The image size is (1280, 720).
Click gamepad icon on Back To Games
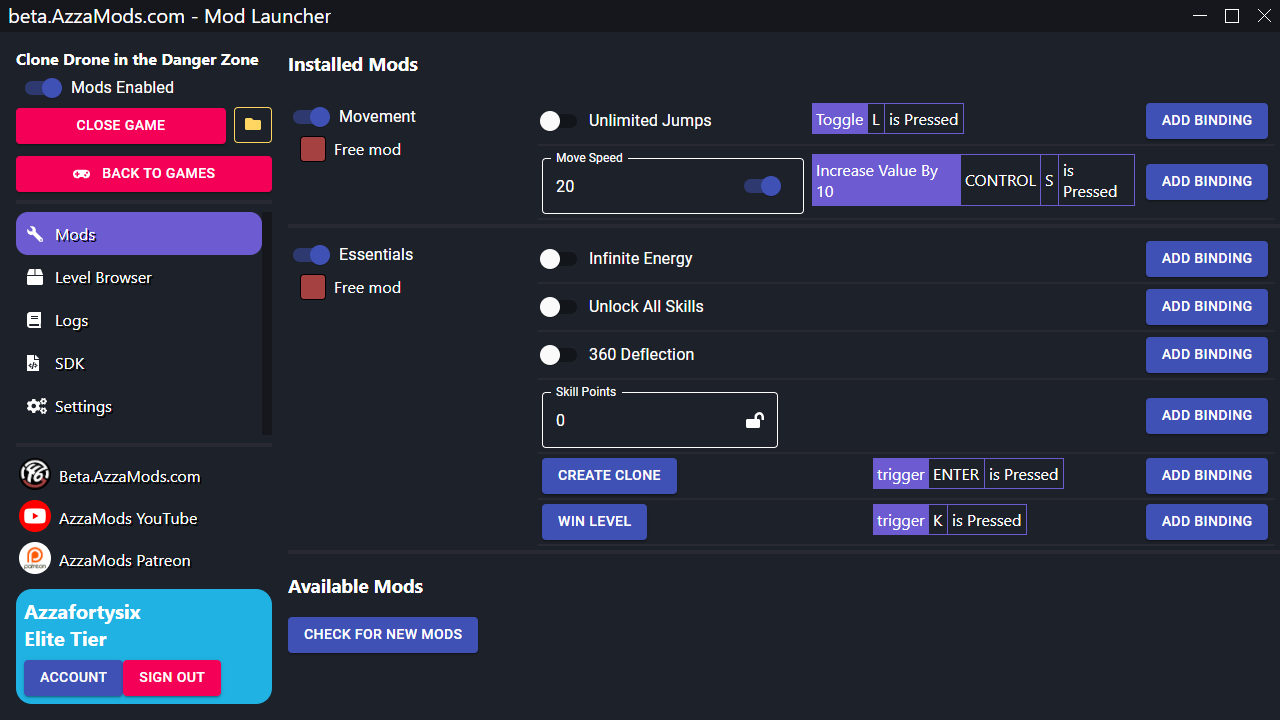coord(82,173)
